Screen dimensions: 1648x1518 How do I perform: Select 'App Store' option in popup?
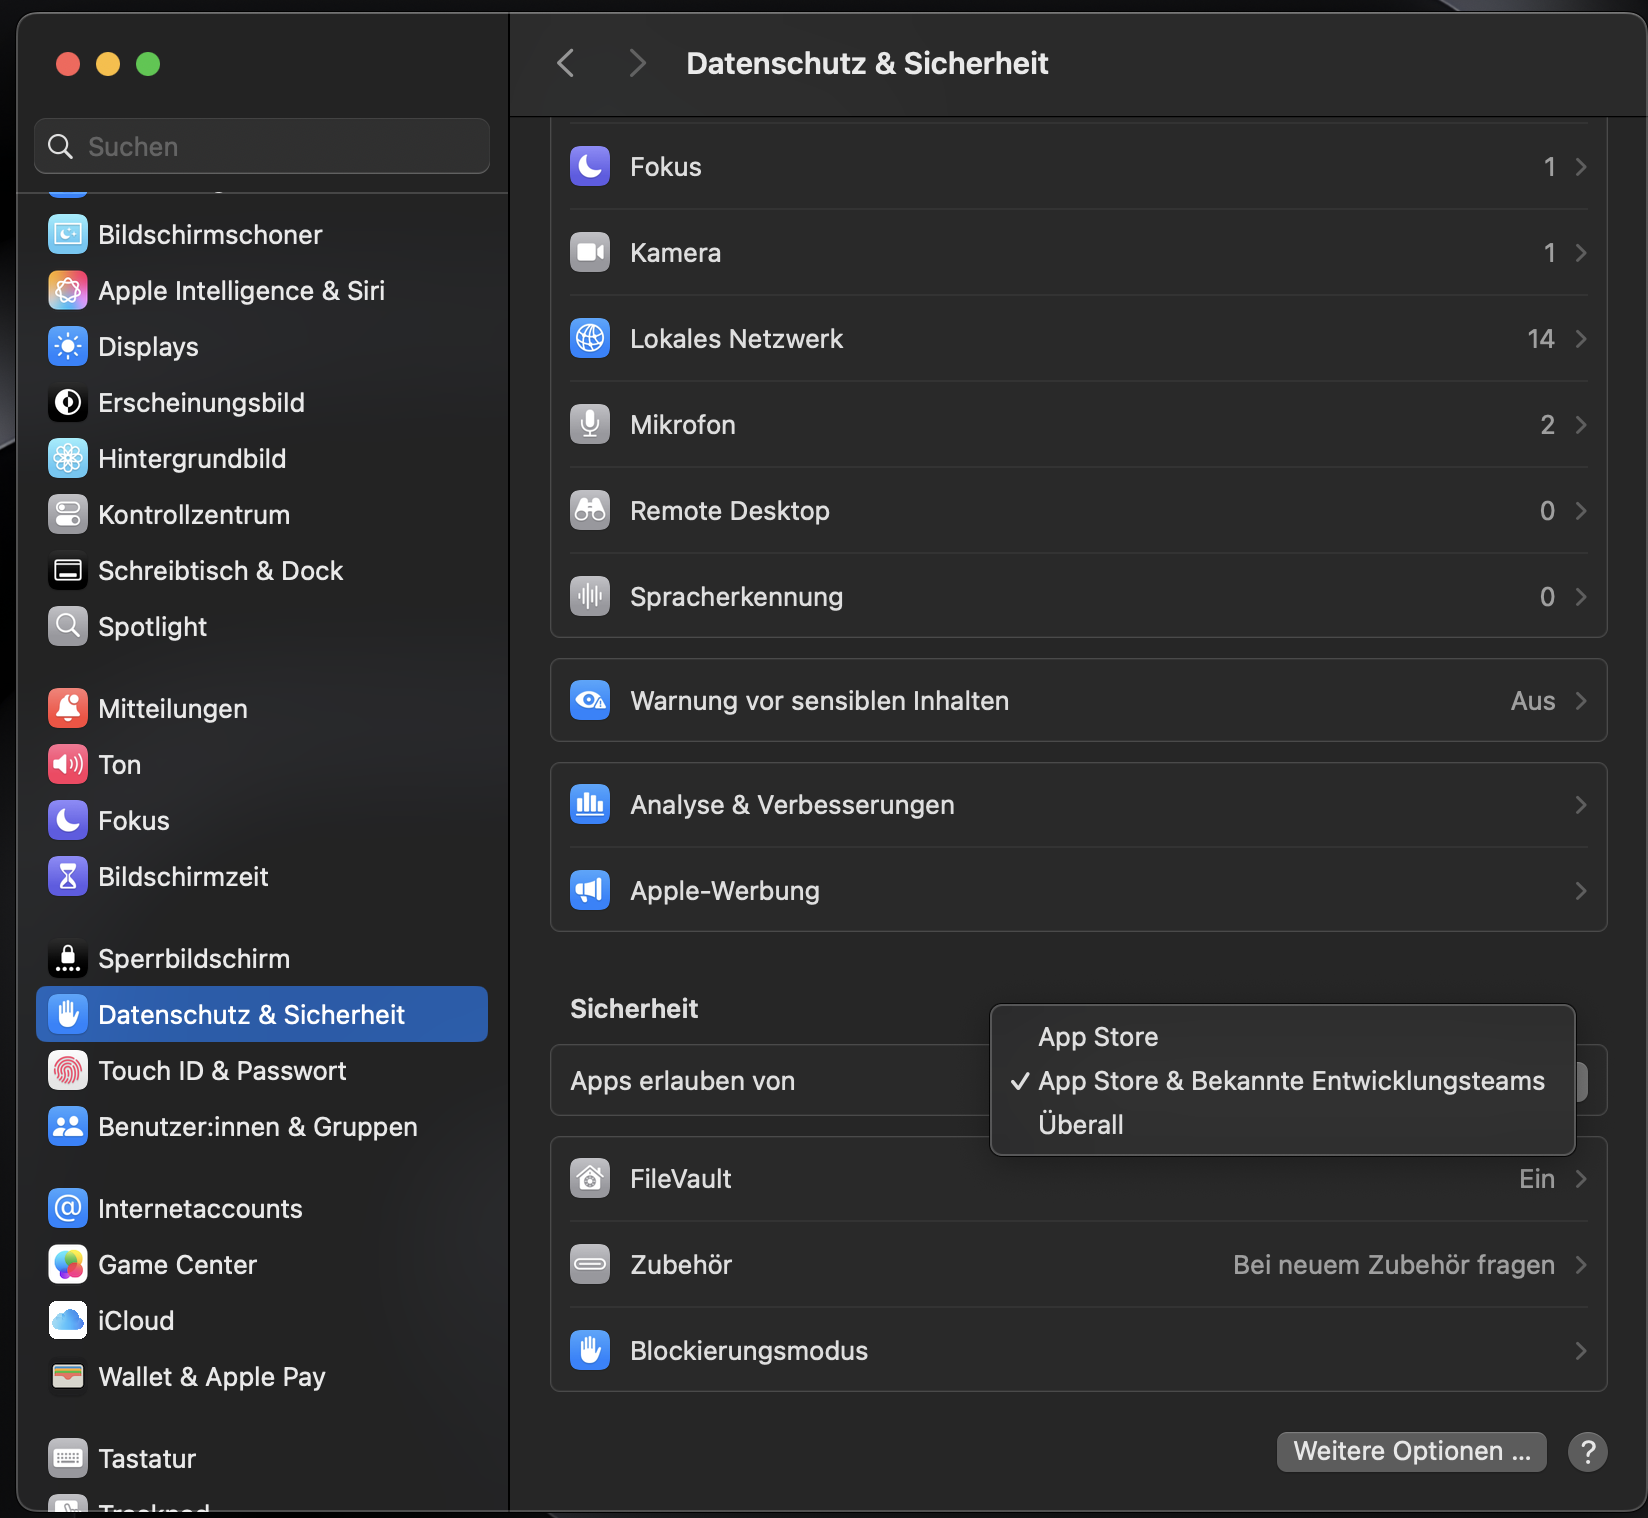coord(1098,1037)
